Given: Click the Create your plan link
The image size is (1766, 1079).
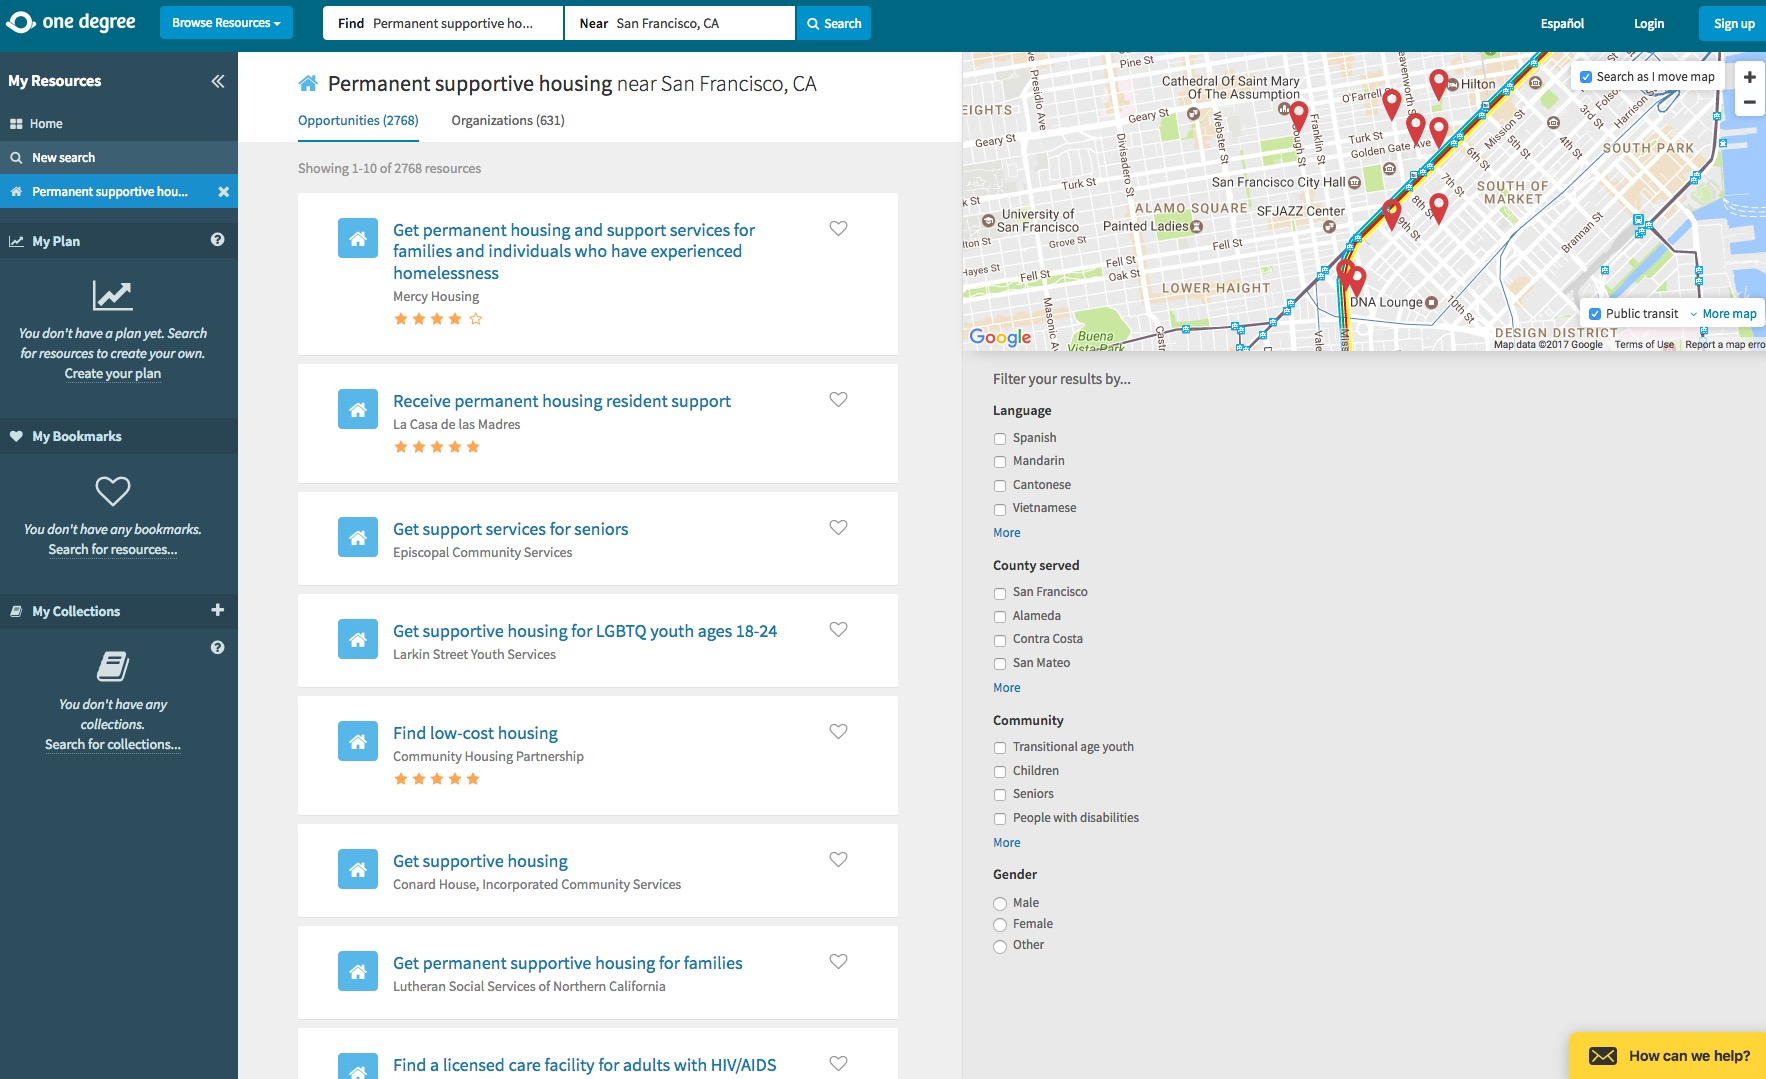Looking at the screenshot, I should pos(113,374).
